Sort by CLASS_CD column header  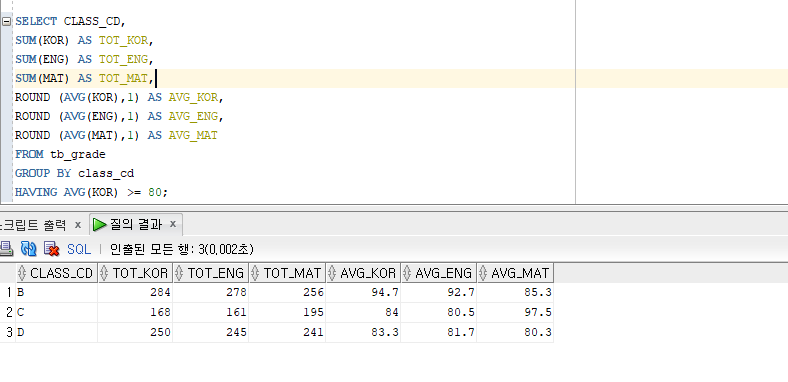pos(56,273)
